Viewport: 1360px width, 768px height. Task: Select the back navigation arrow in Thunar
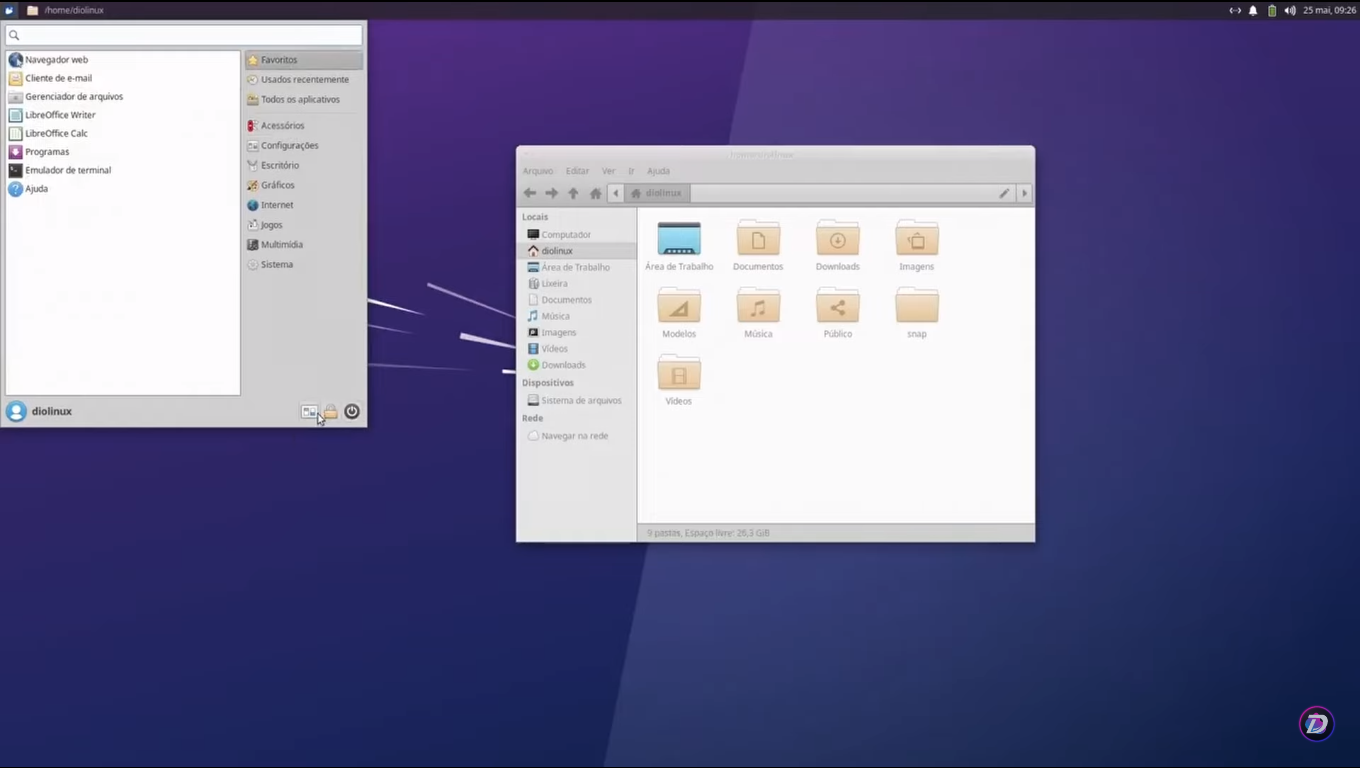[530, 193]
